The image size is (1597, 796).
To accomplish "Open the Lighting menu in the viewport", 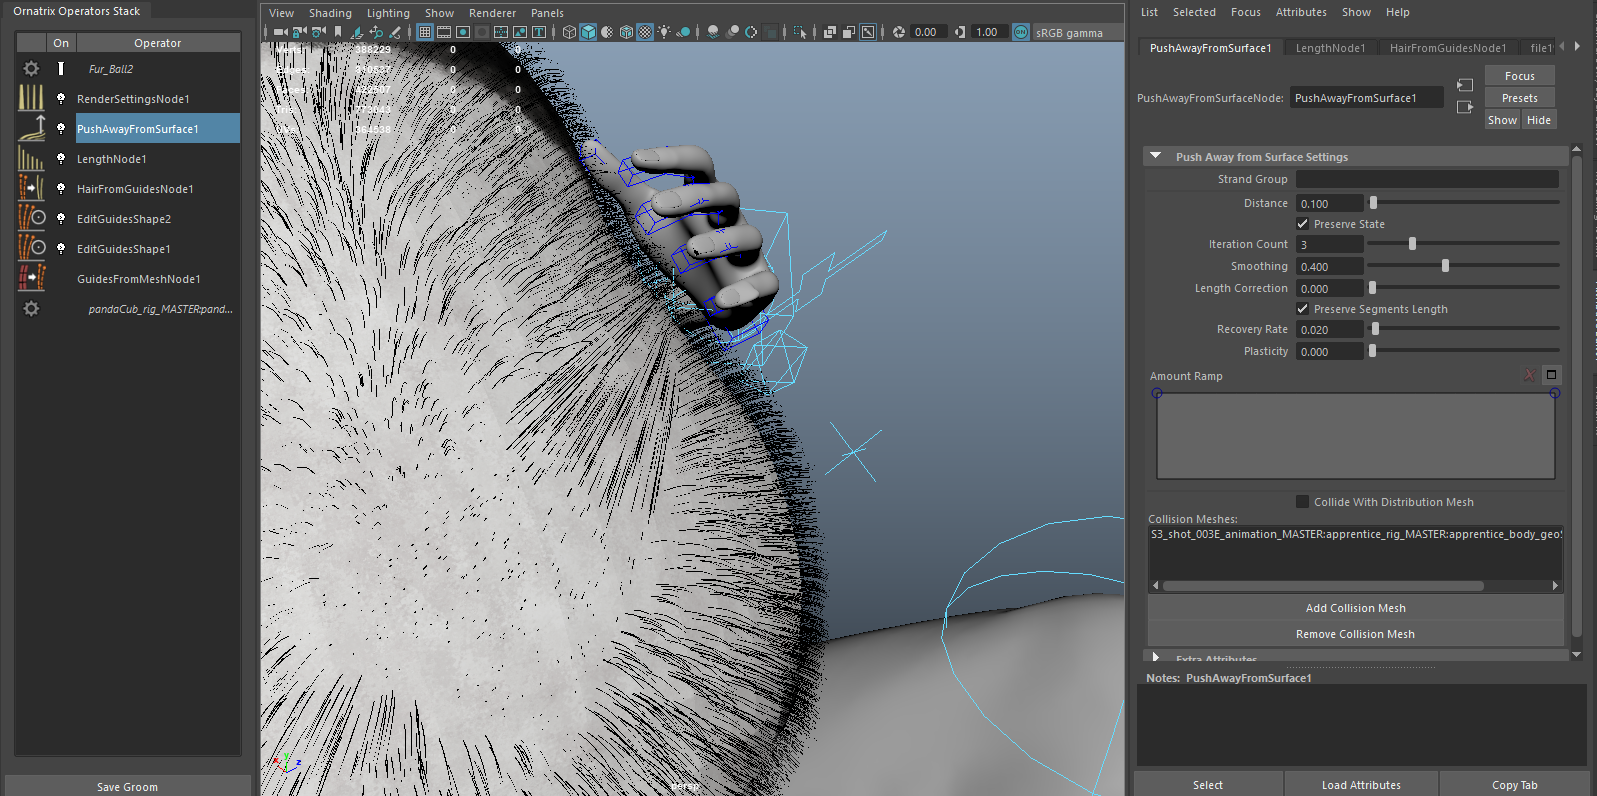I will [x=388, y=13].
